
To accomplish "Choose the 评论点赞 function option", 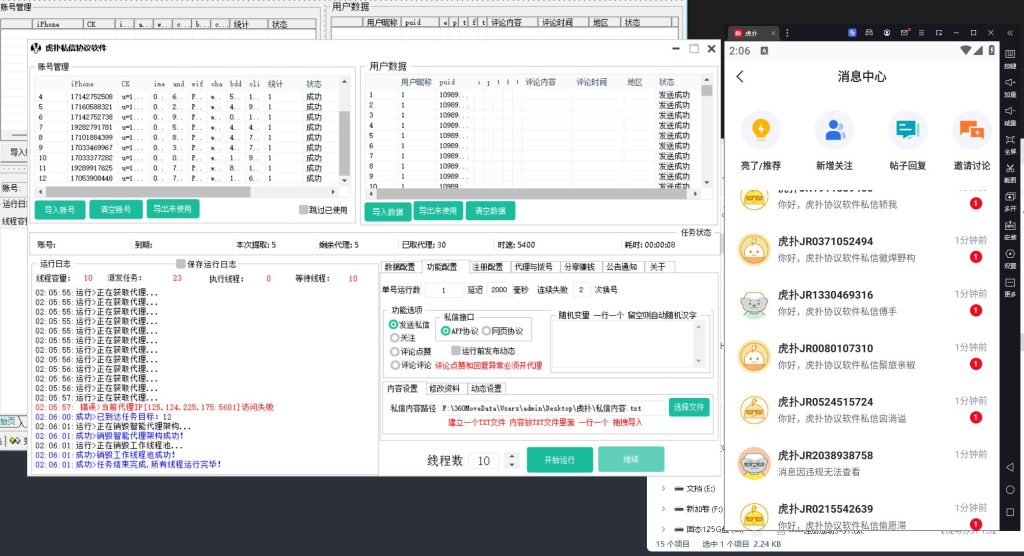I will coord(394,352).
